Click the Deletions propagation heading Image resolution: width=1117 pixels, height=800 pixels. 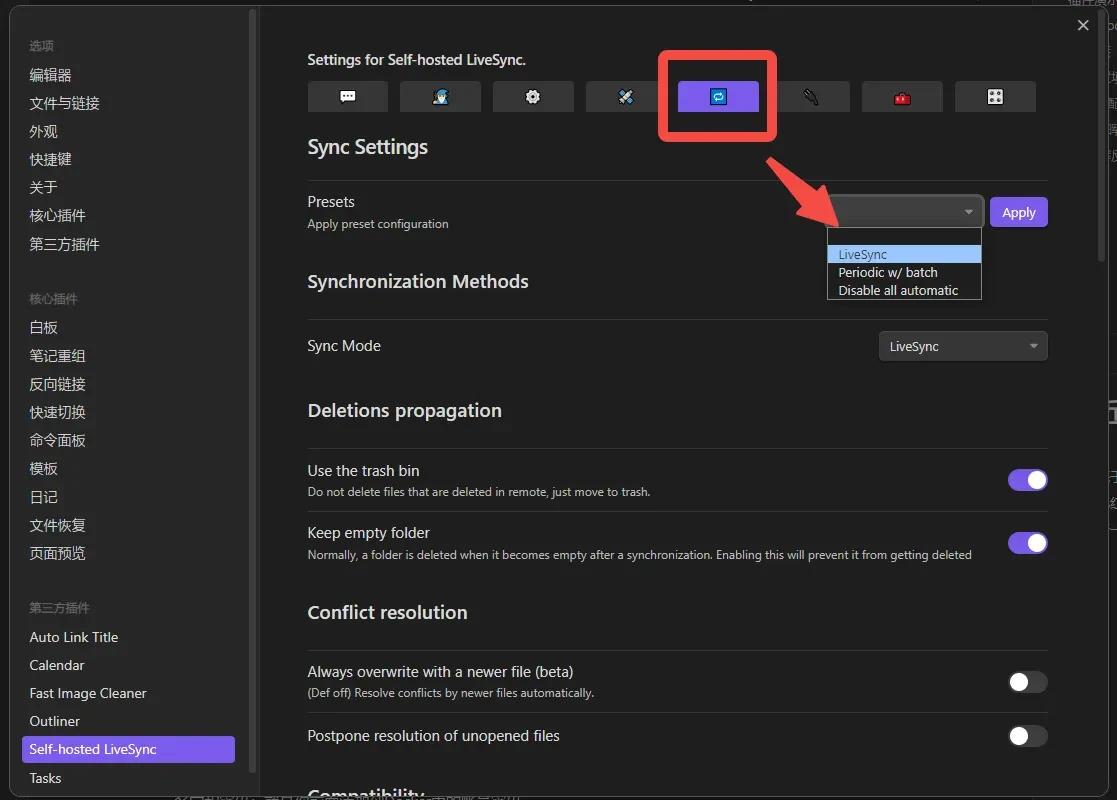(405, 410)
